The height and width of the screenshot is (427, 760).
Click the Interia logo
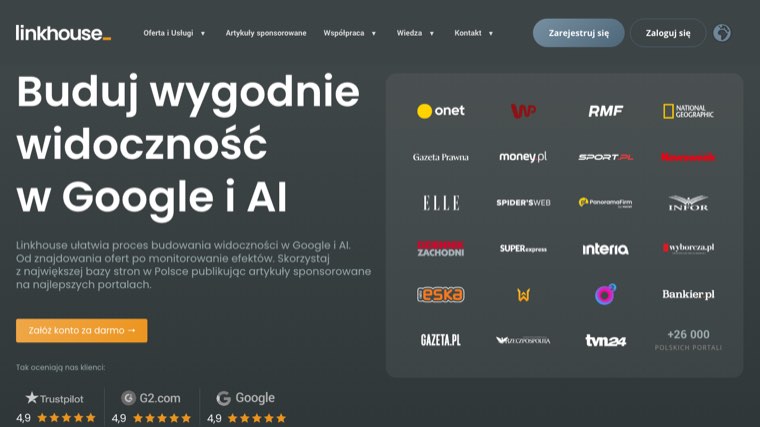(x=605, y=249)
